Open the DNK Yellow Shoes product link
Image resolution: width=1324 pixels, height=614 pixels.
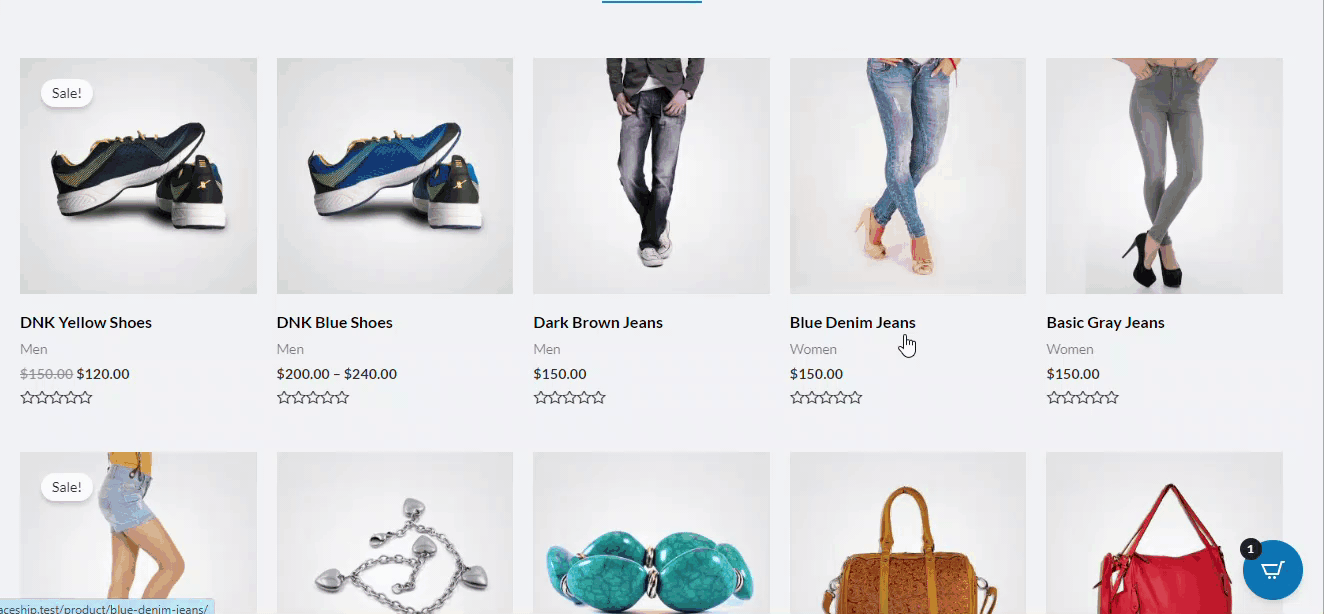pos(86,323)
